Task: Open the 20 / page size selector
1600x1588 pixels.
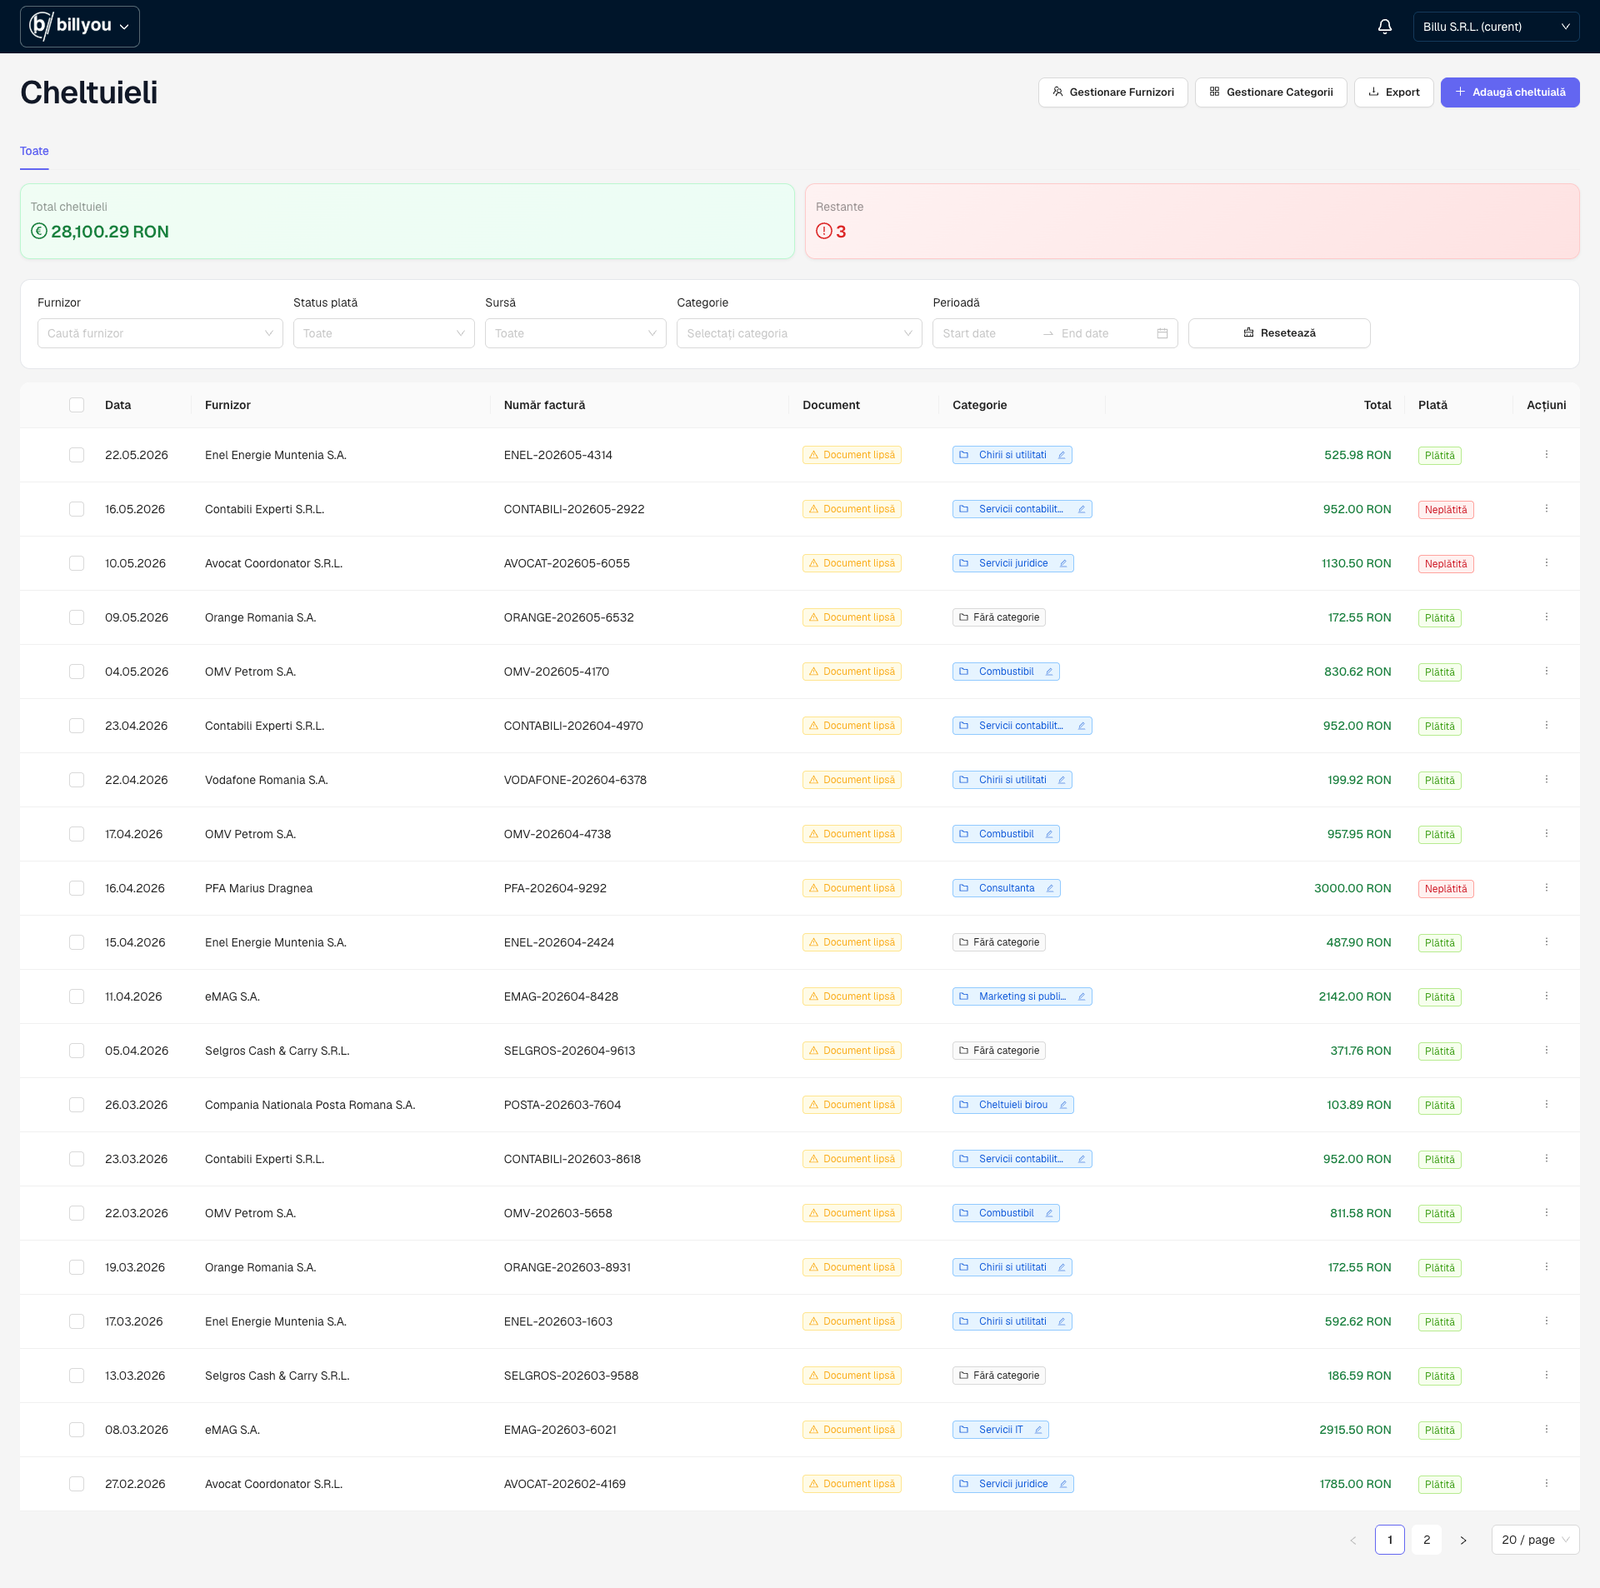Action: (x=1535, y=1540)
